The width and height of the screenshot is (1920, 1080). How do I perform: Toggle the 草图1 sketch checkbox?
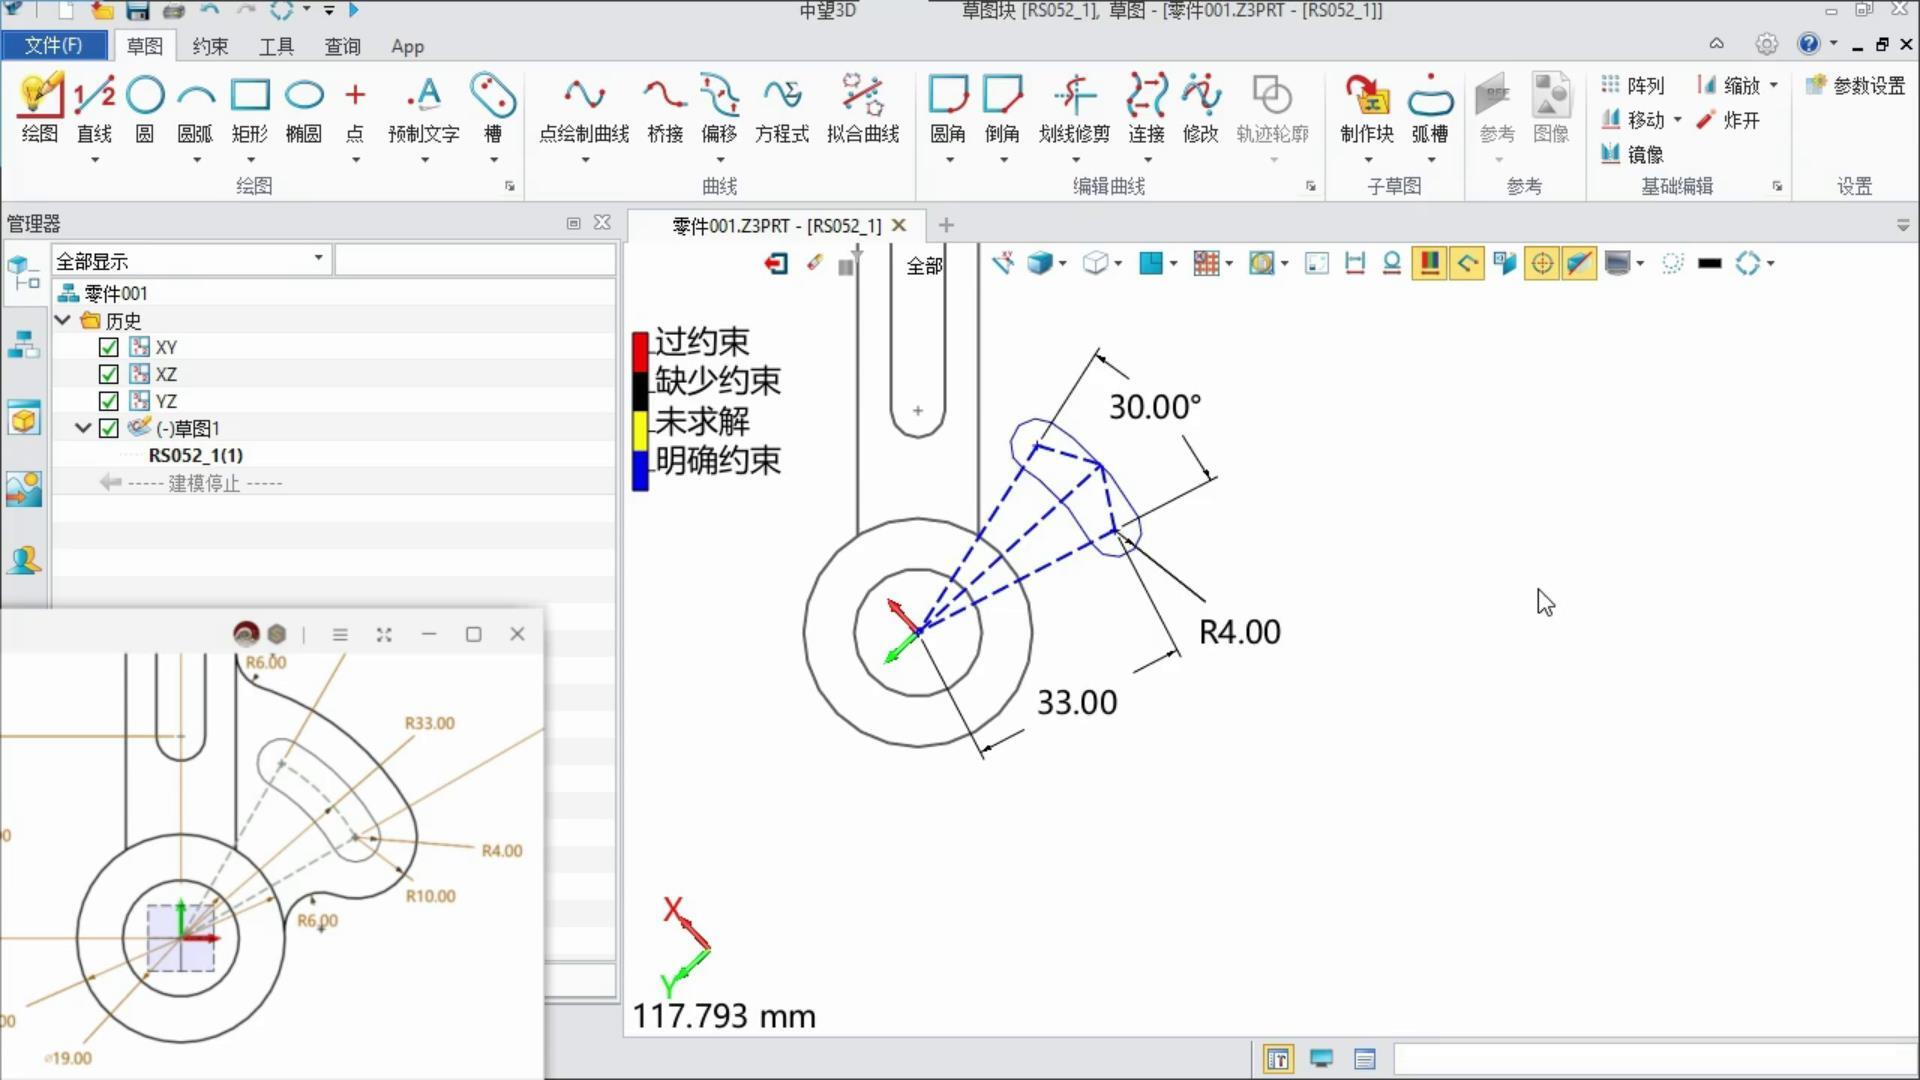tap(109, 428)
